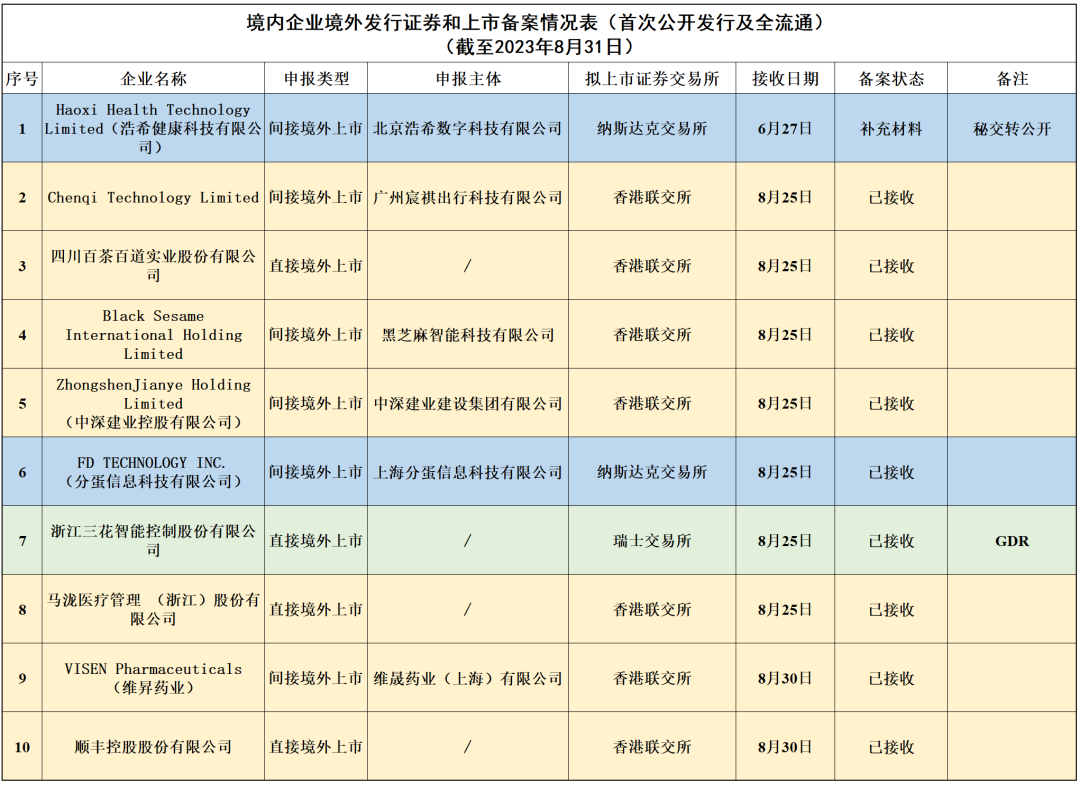This screenshot has height=785, width=1080.
Task: Select the 接收日期 column header
Action: (x=785, y=78)
